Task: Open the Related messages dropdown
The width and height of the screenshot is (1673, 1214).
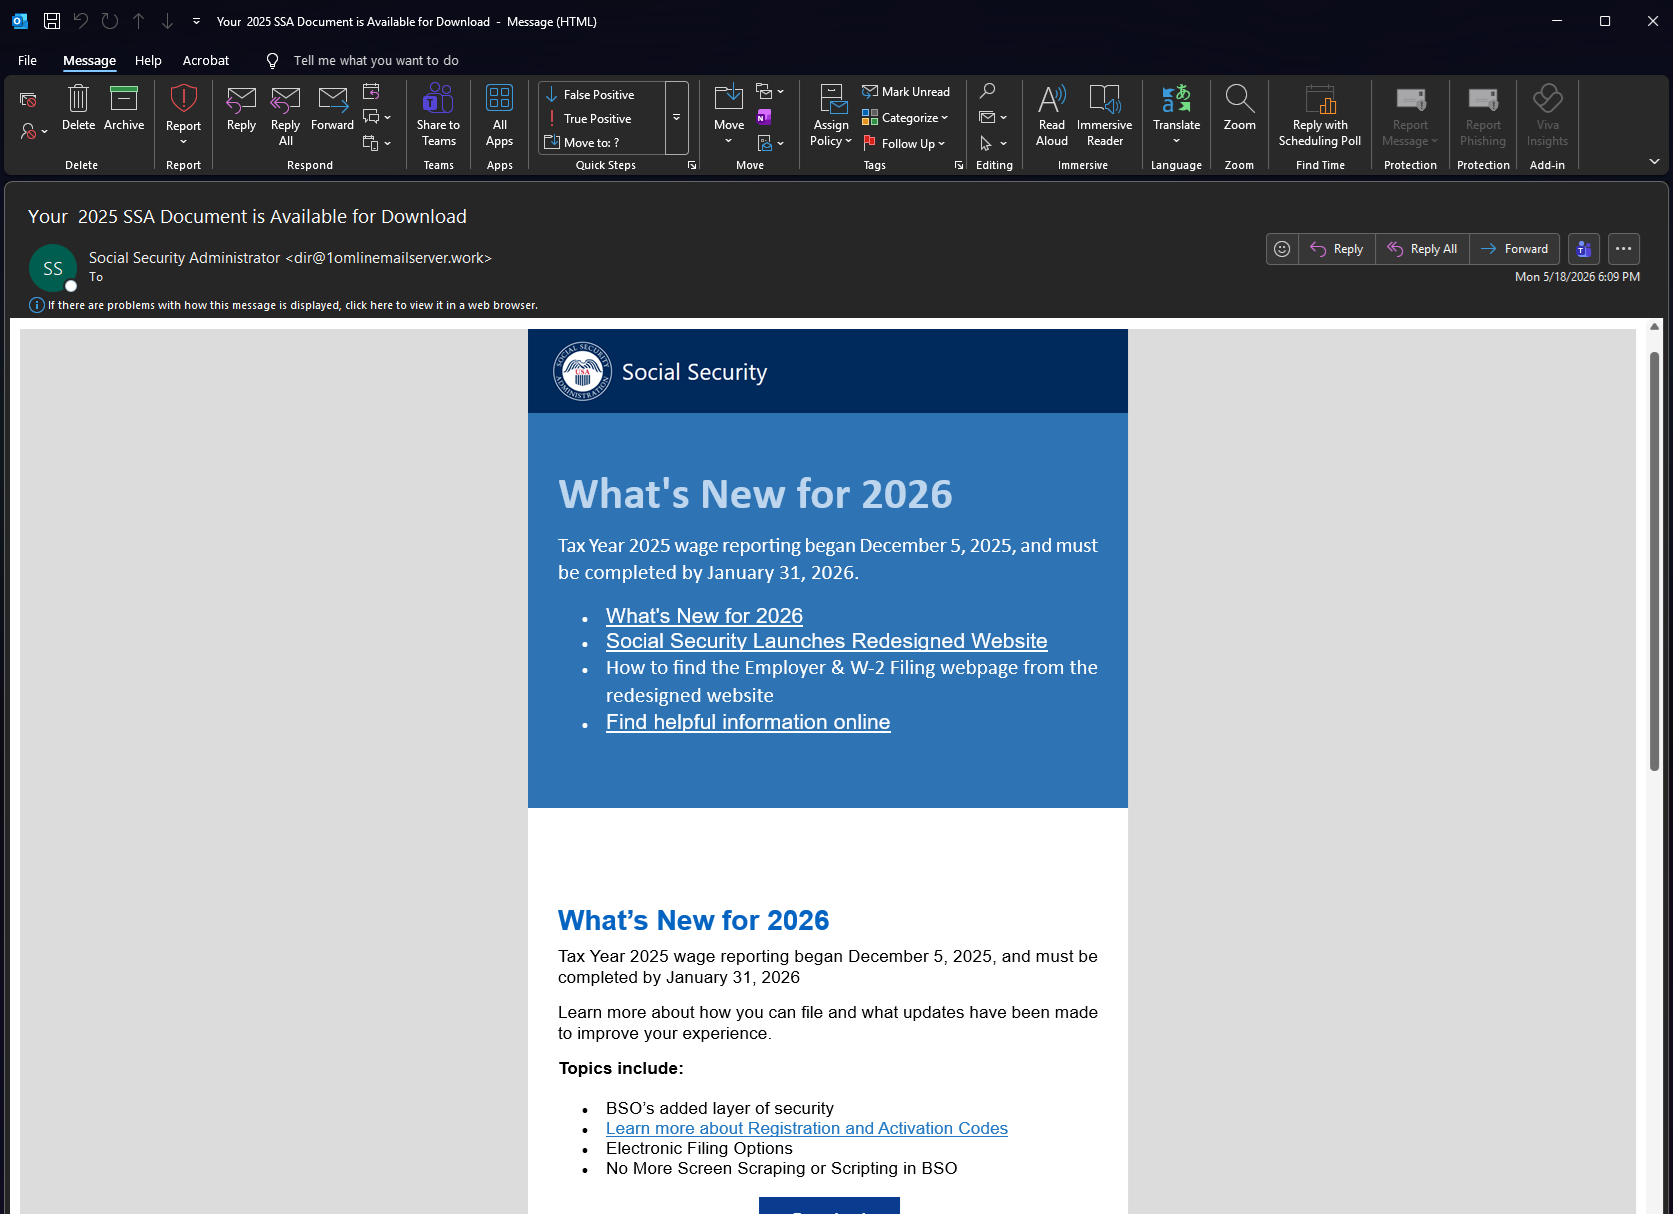Action: pos(993,117)
